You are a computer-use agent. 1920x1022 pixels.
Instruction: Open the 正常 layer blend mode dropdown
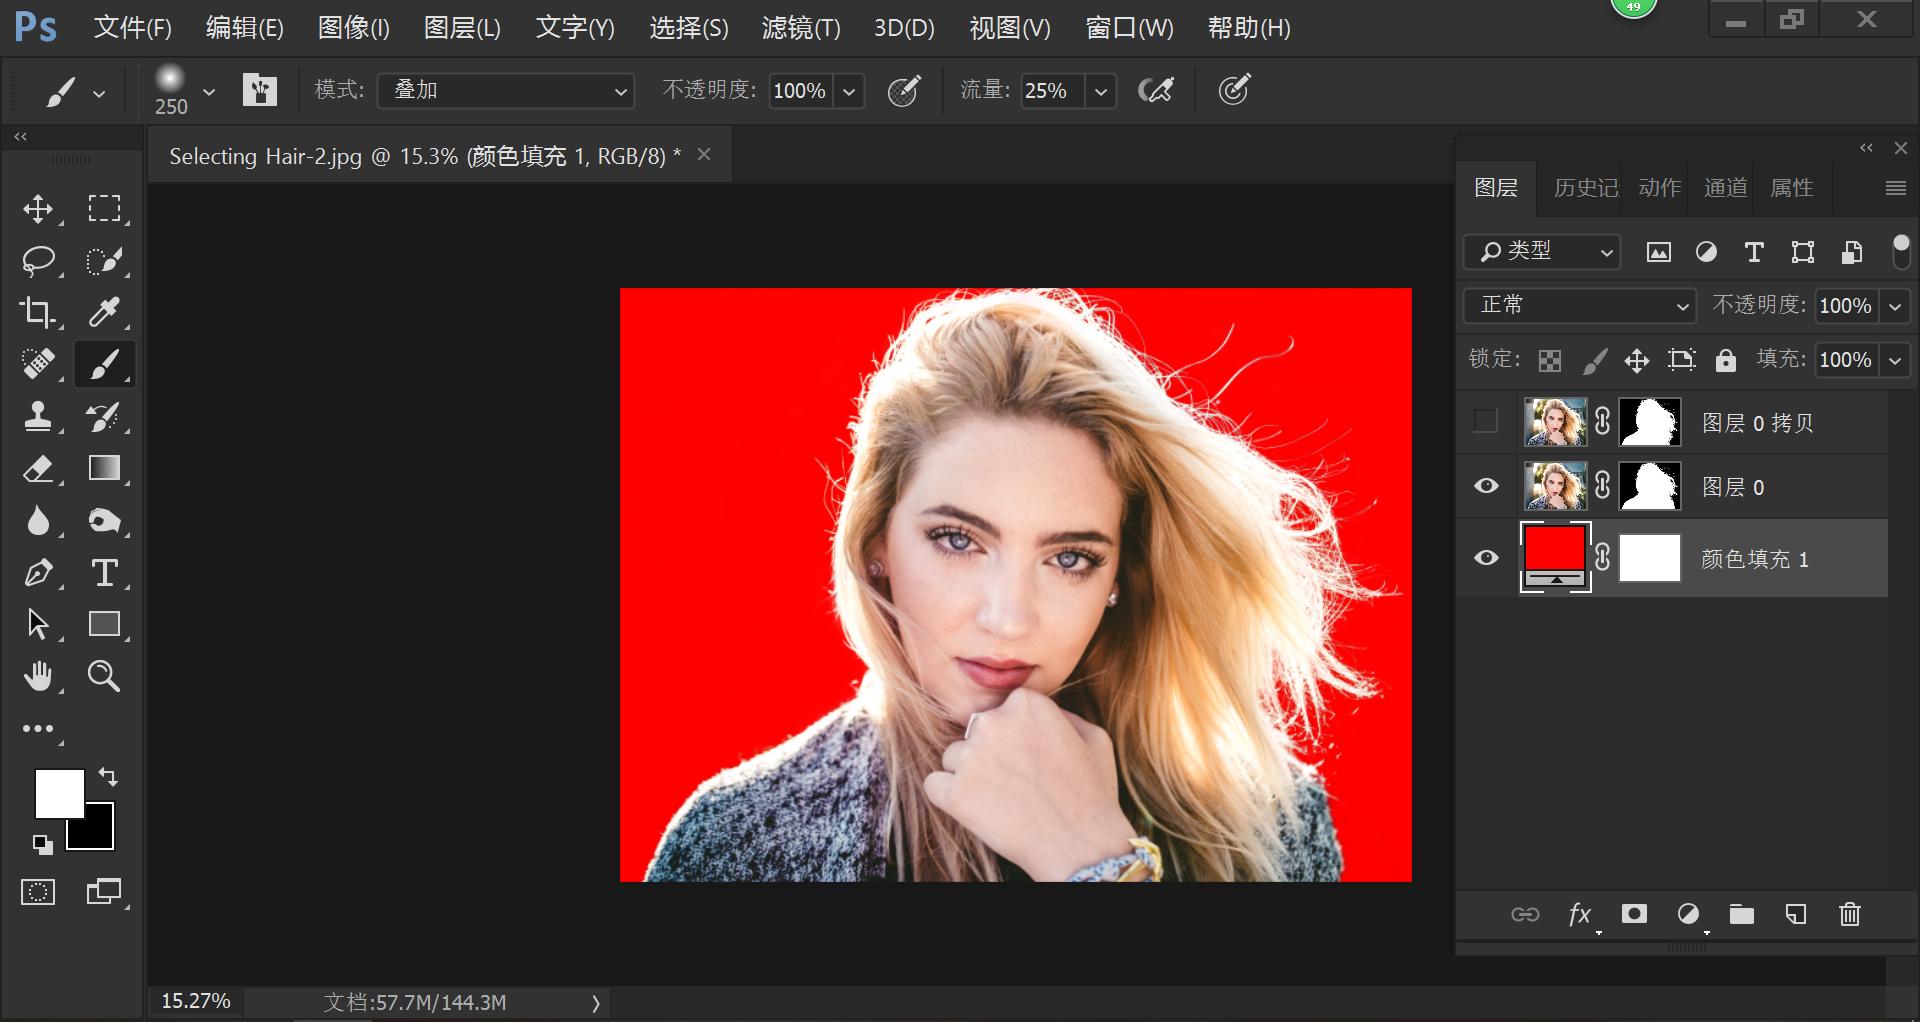pos(1578,306)
